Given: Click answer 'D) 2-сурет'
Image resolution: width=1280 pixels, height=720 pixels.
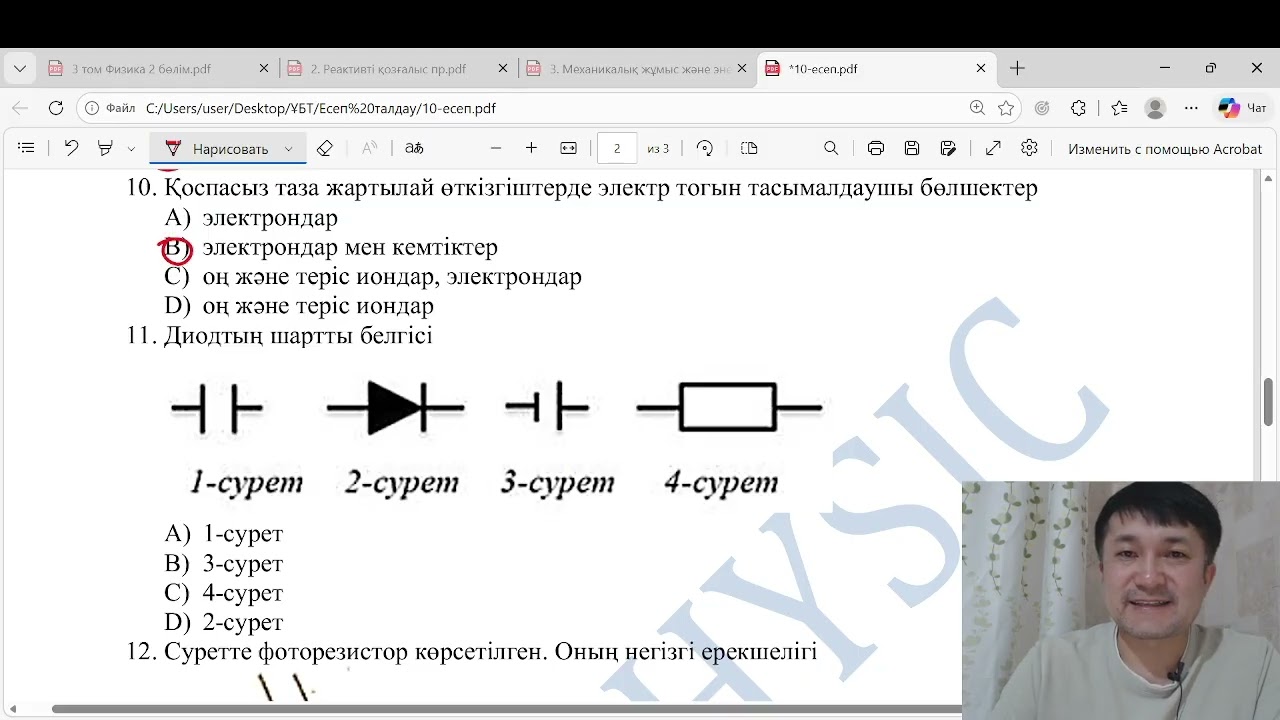Looking at the screenshot, I should (224, 622).
